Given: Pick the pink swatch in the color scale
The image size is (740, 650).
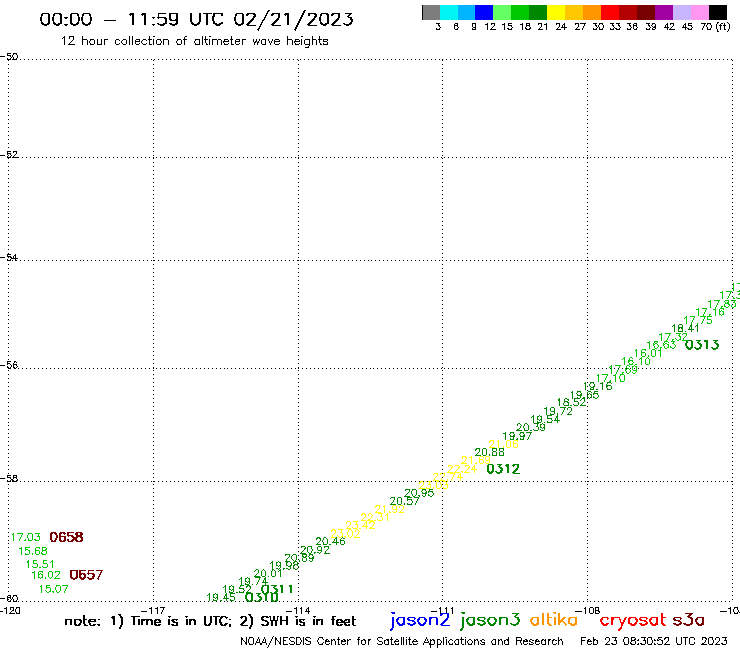Looking at the screenshot, I should 699,12.
